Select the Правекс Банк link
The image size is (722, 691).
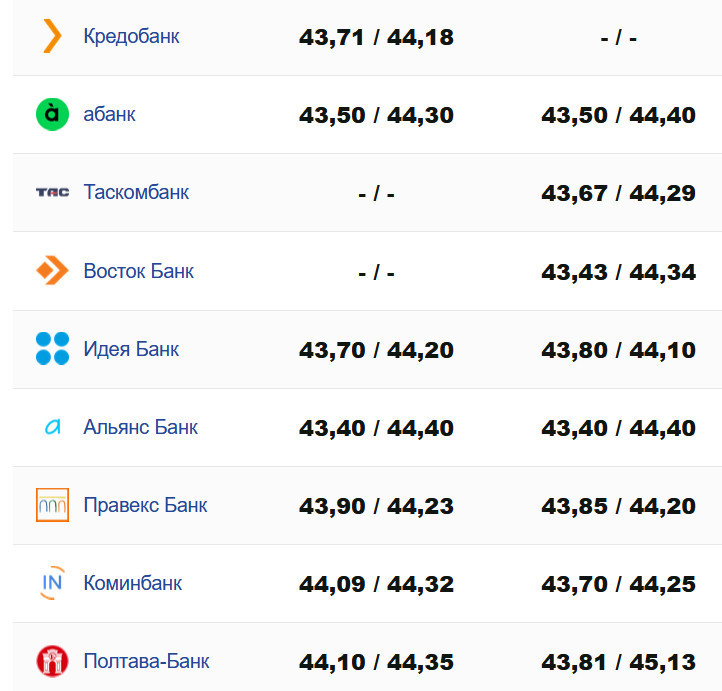pyautogui.click(x=146, y=505)
